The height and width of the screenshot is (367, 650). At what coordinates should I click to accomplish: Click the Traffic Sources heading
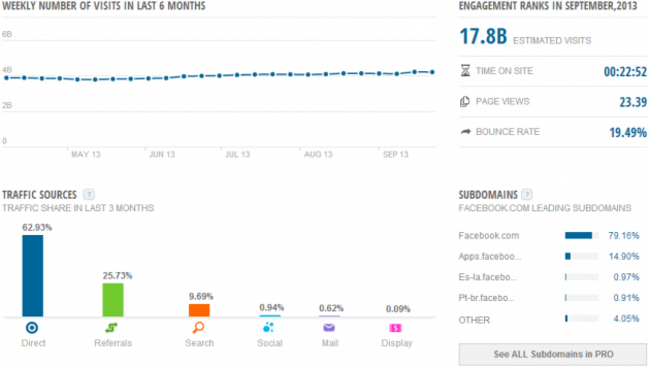[39, 194]
